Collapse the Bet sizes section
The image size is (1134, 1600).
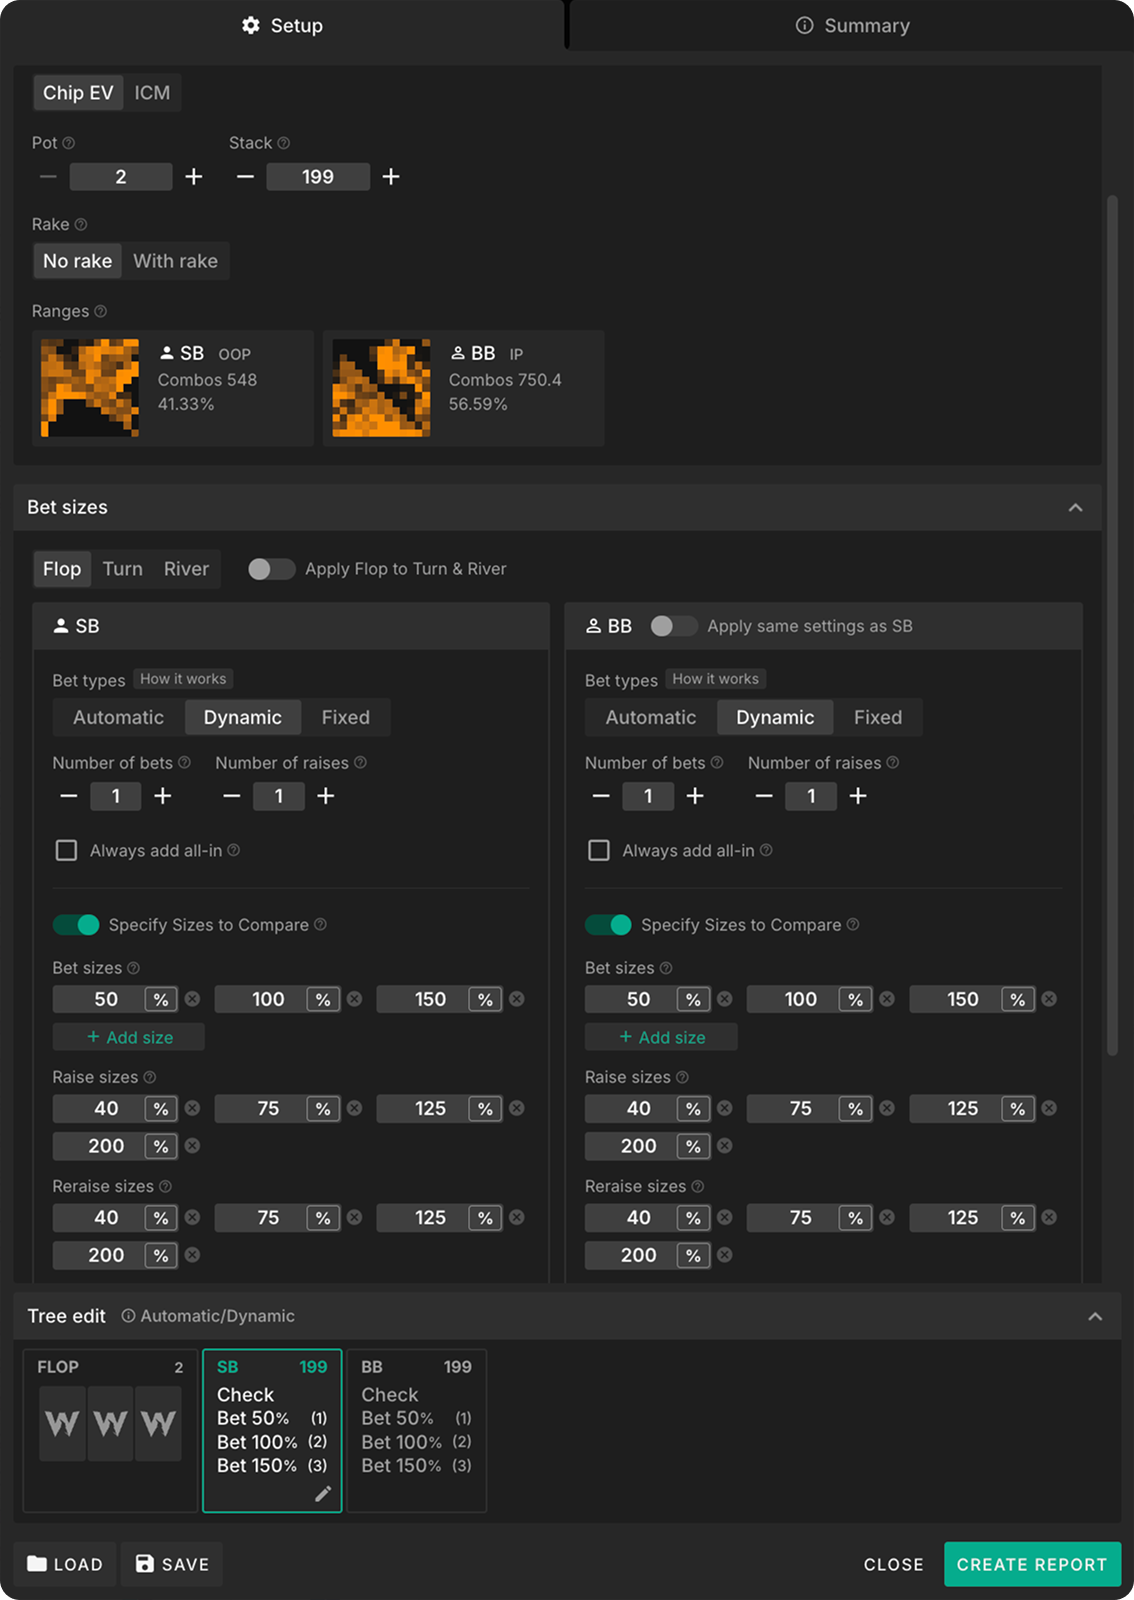1075,508
